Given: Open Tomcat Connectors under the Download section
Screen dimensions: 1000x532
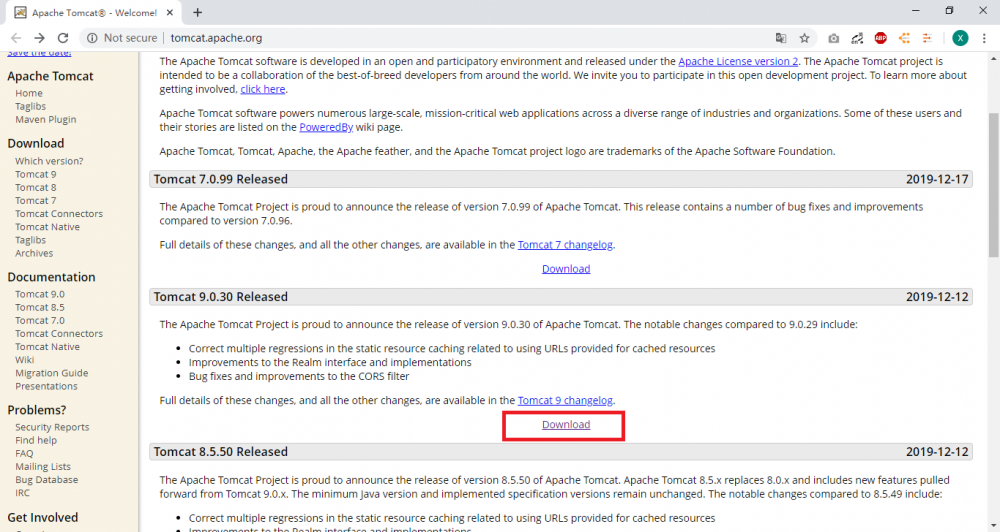Looking at the screenshot, I should click(x=59, y=214).
